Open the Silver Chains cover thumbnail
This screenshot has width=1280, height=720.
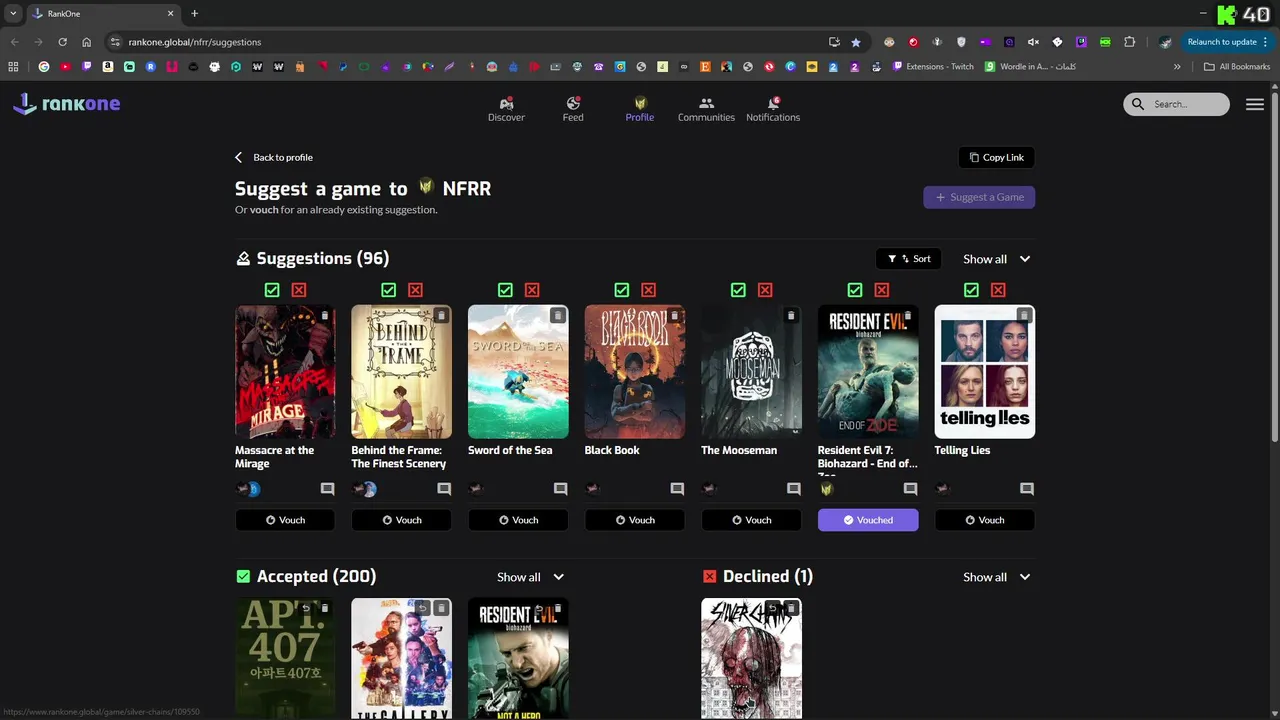click(751, 658)
